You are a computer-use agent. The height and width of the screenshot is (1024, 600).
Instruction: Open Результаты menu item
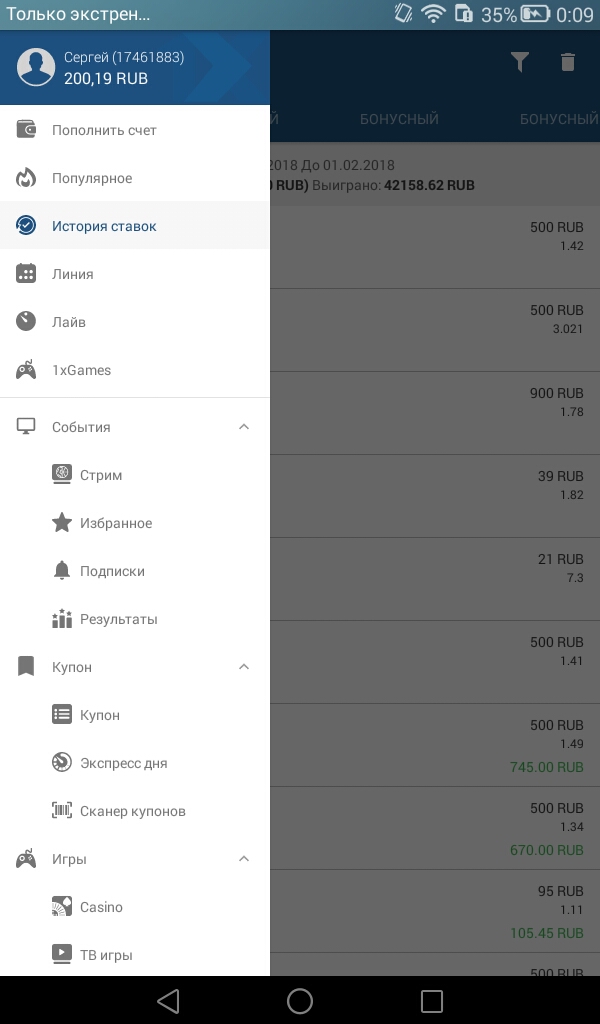click(118, 619)
